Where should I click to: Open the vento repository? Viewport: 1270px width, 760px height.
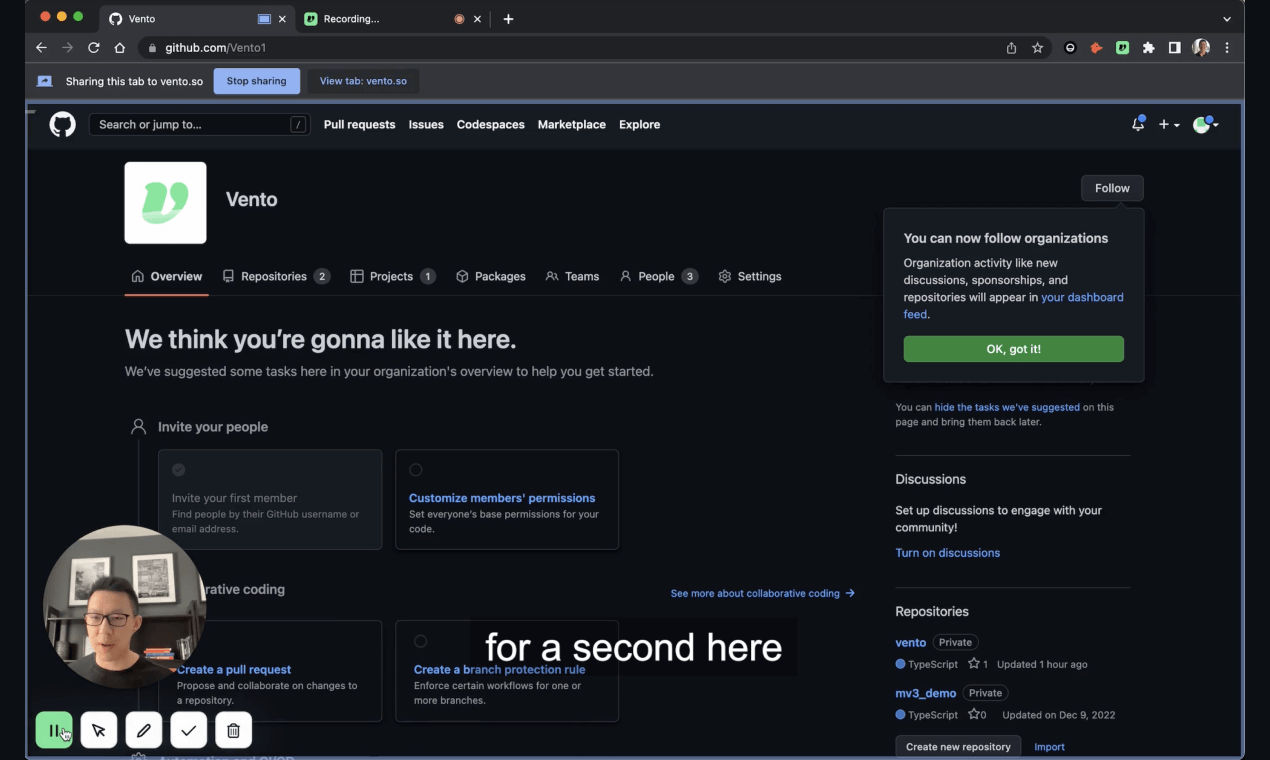point(911,642)
